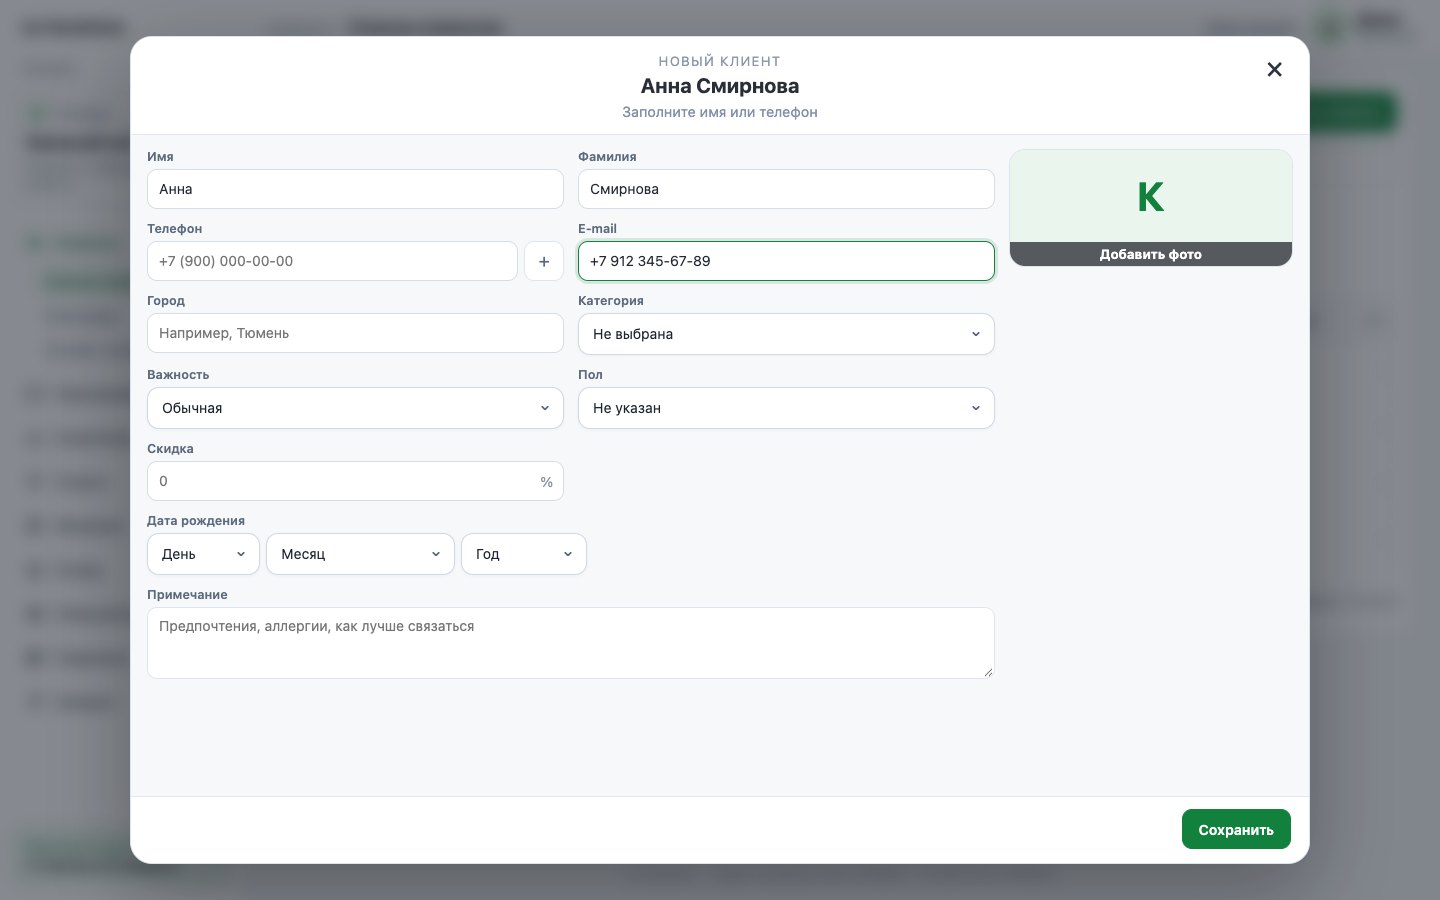The image size is (1440, 900).
Task: Click Добавить фото to upload a photo
Action: tap(1151, 254)
